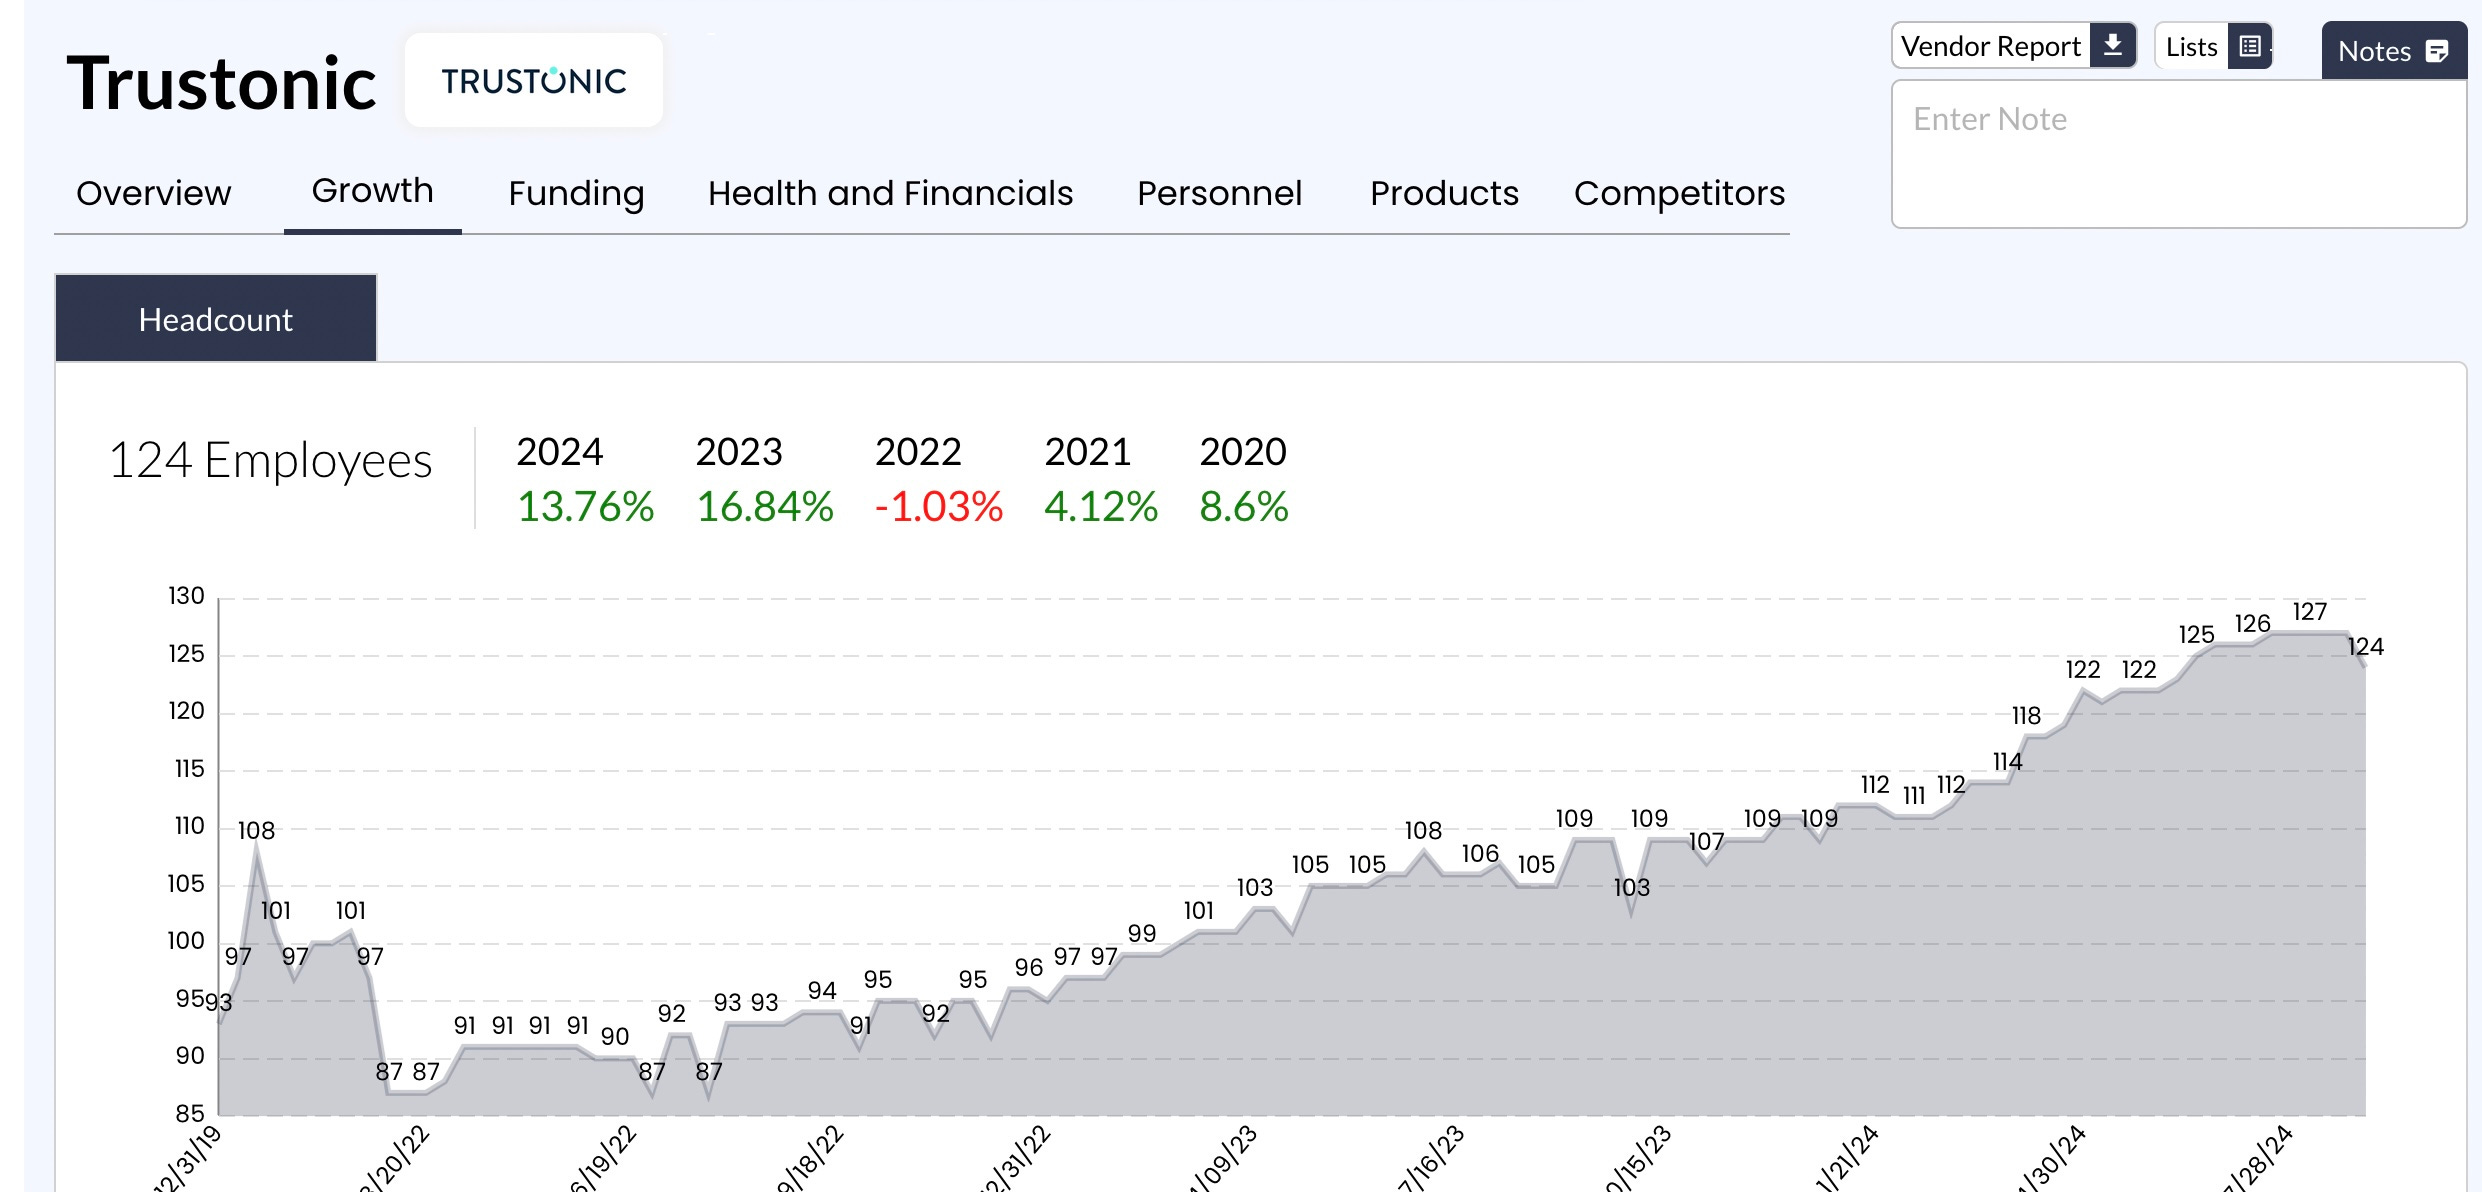Click the 9/18/22 x-axis date
Screen dimensions: 2482x1192
811,1160
